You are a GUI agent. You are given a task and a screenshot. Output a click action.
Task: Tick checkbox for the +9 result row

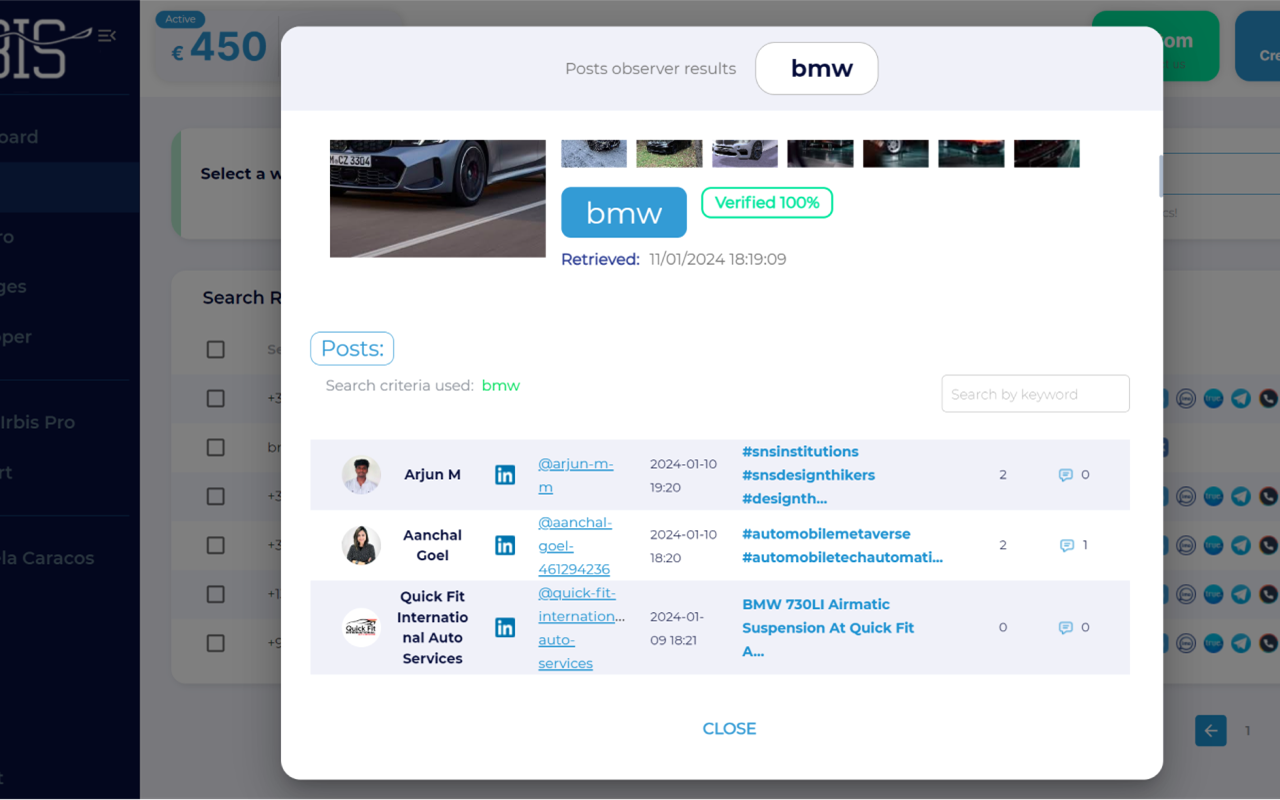(x=215, y=643)
